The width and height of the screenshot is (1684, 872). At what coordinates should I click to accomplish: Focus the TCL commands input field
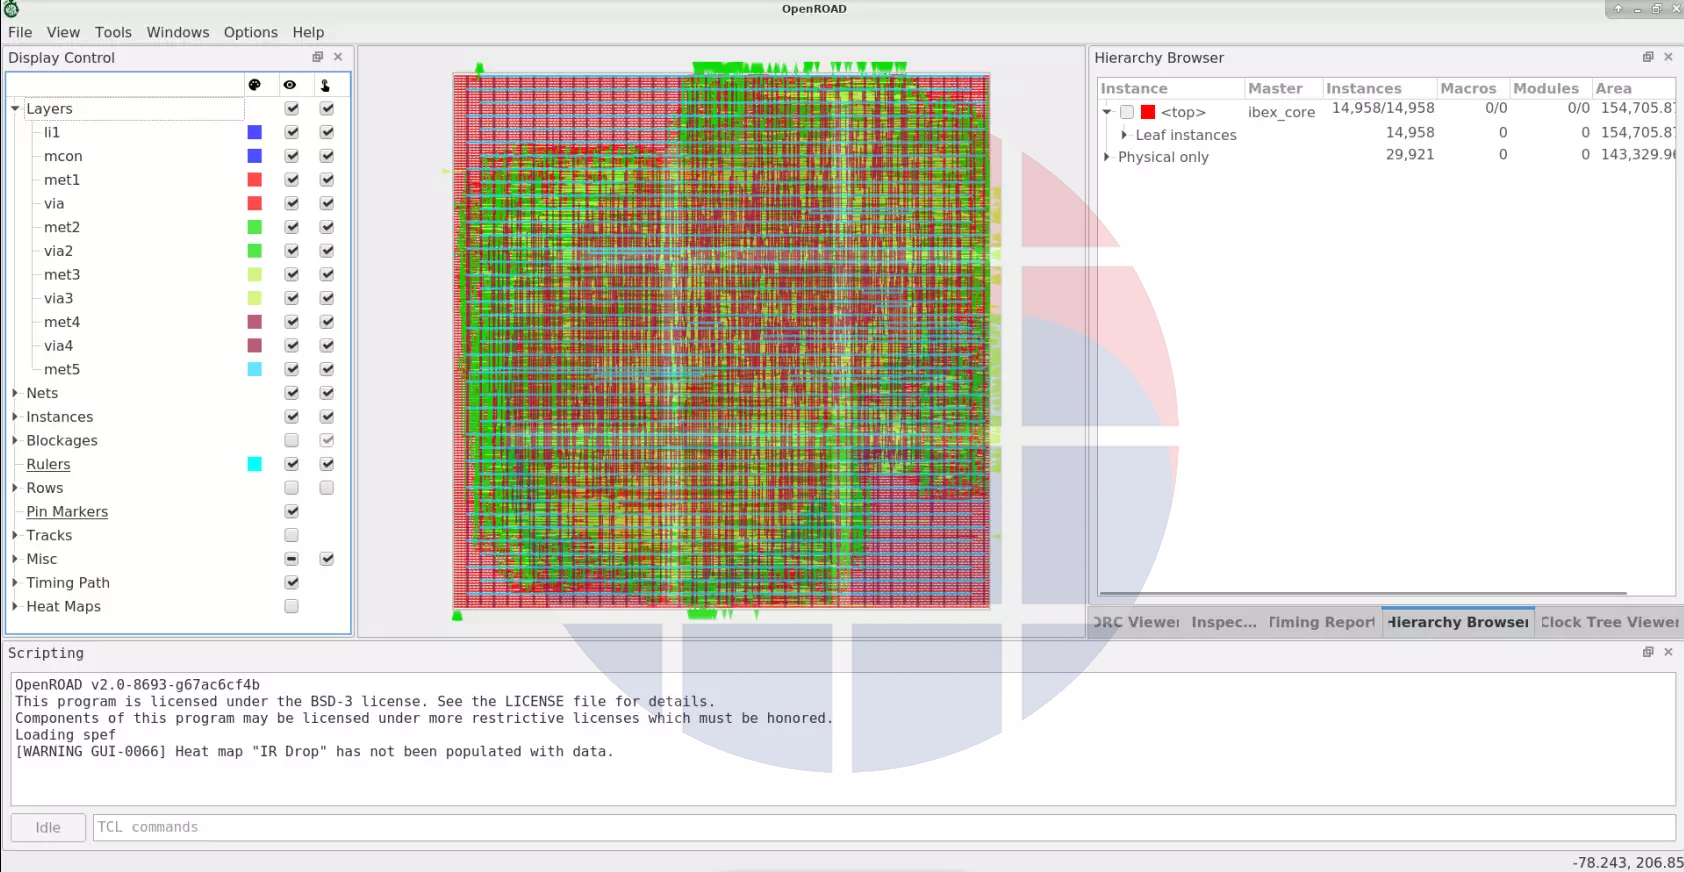click(884, 827)
